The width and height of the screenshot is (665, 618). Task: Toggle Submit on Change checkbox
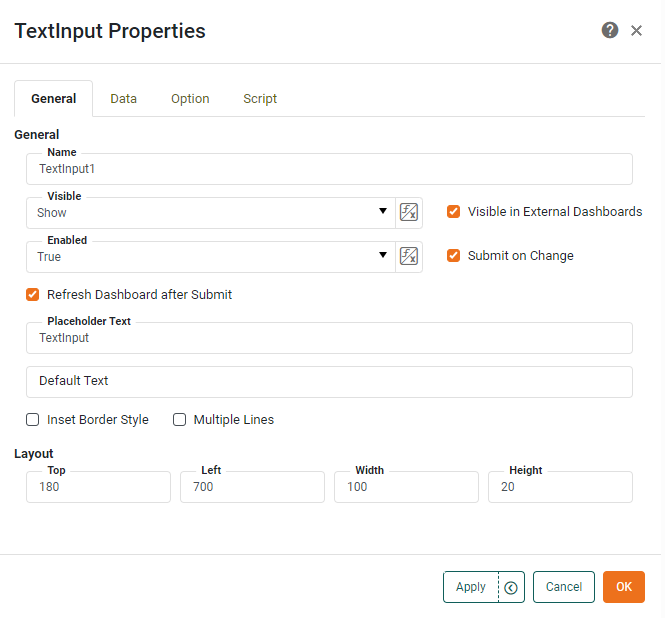coord(453,256)
